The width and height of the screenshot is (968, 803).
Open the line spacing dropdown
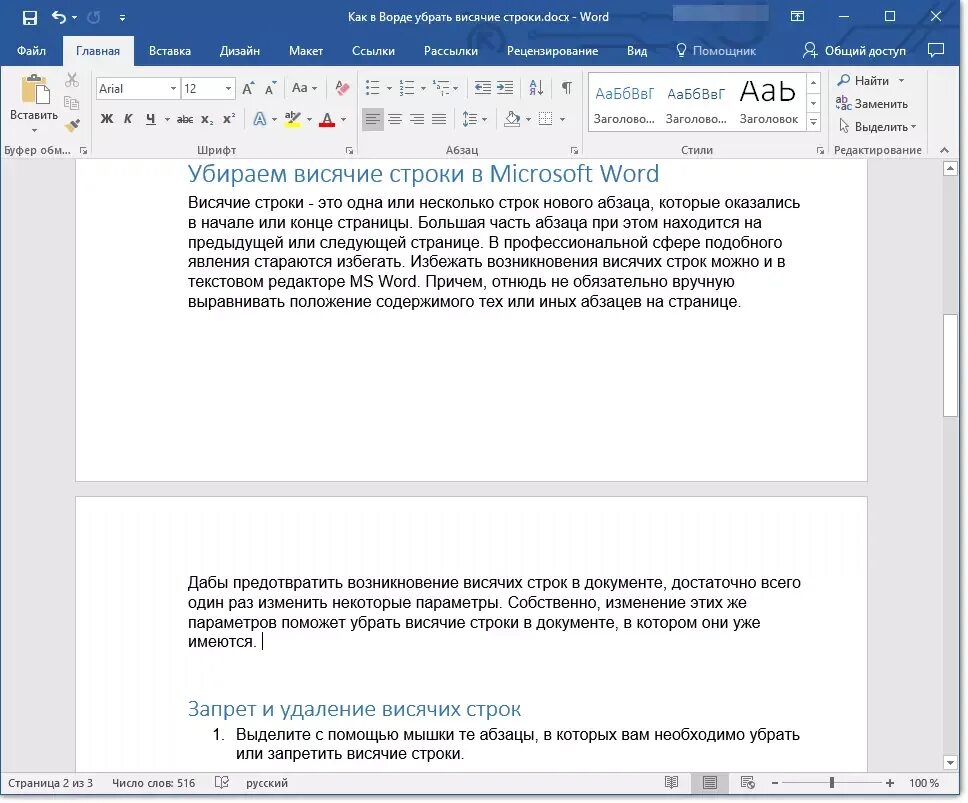pos(475,119)
